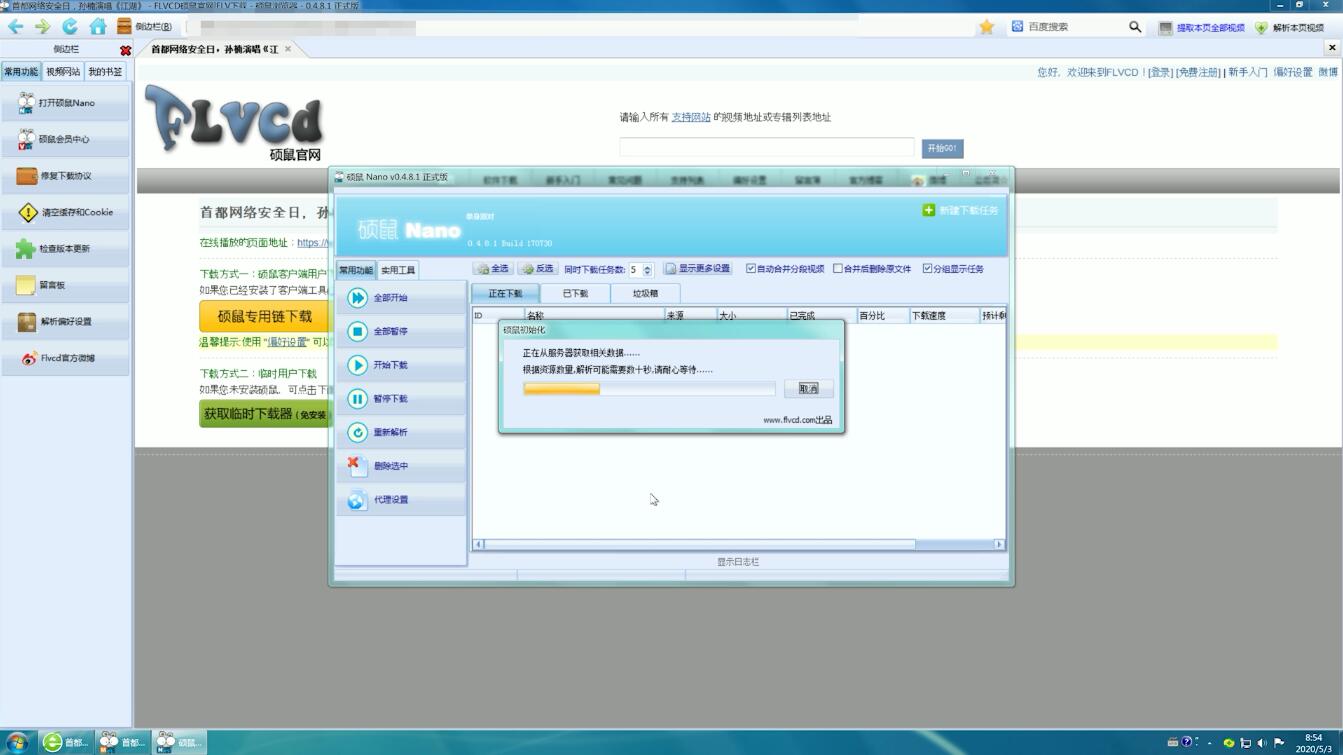Viewport: 1343px width, 755px height.
Task: Open the Windows Start button
Action: (x=17, y=742)
